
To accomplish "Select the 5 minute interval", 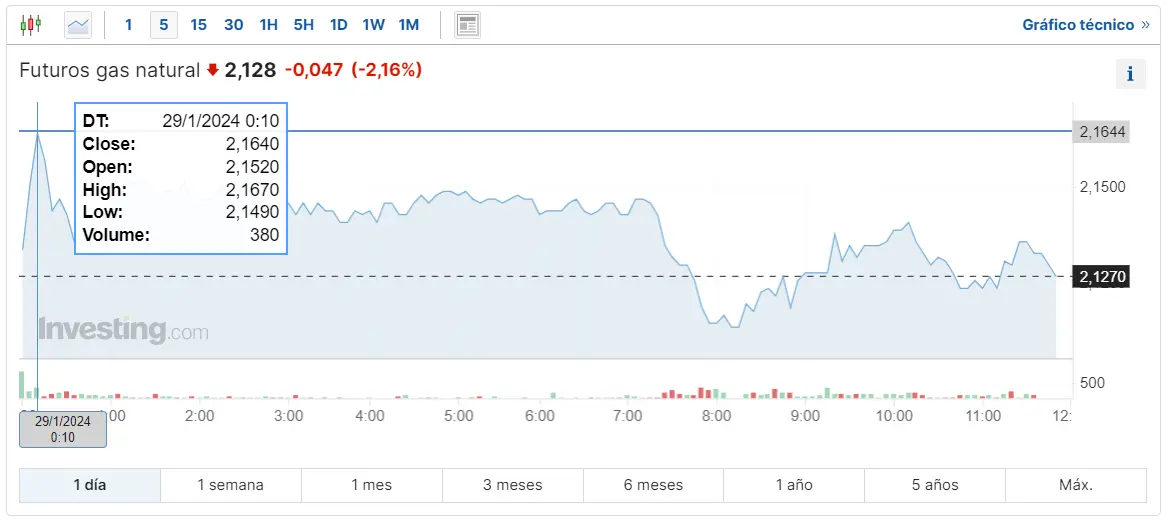I will pos(164,24).
